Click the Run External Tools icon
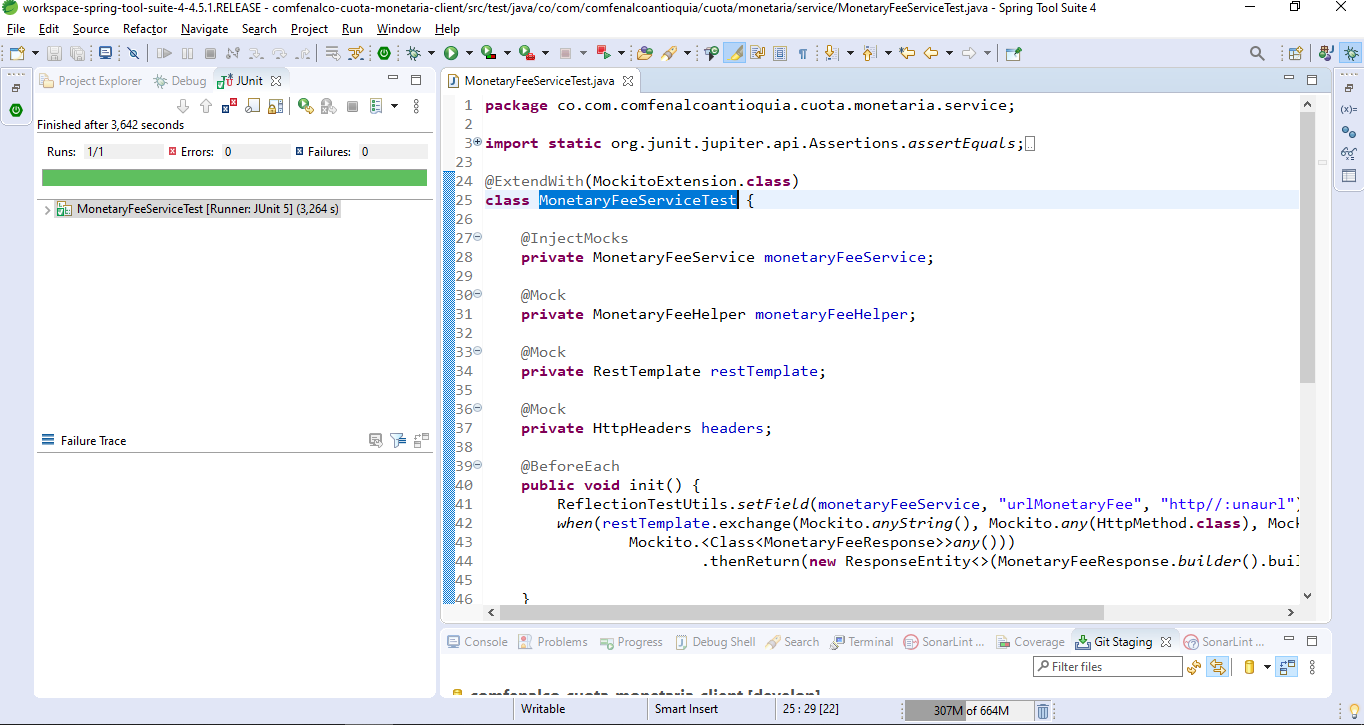1364x725 pixels. click(527, 53)
